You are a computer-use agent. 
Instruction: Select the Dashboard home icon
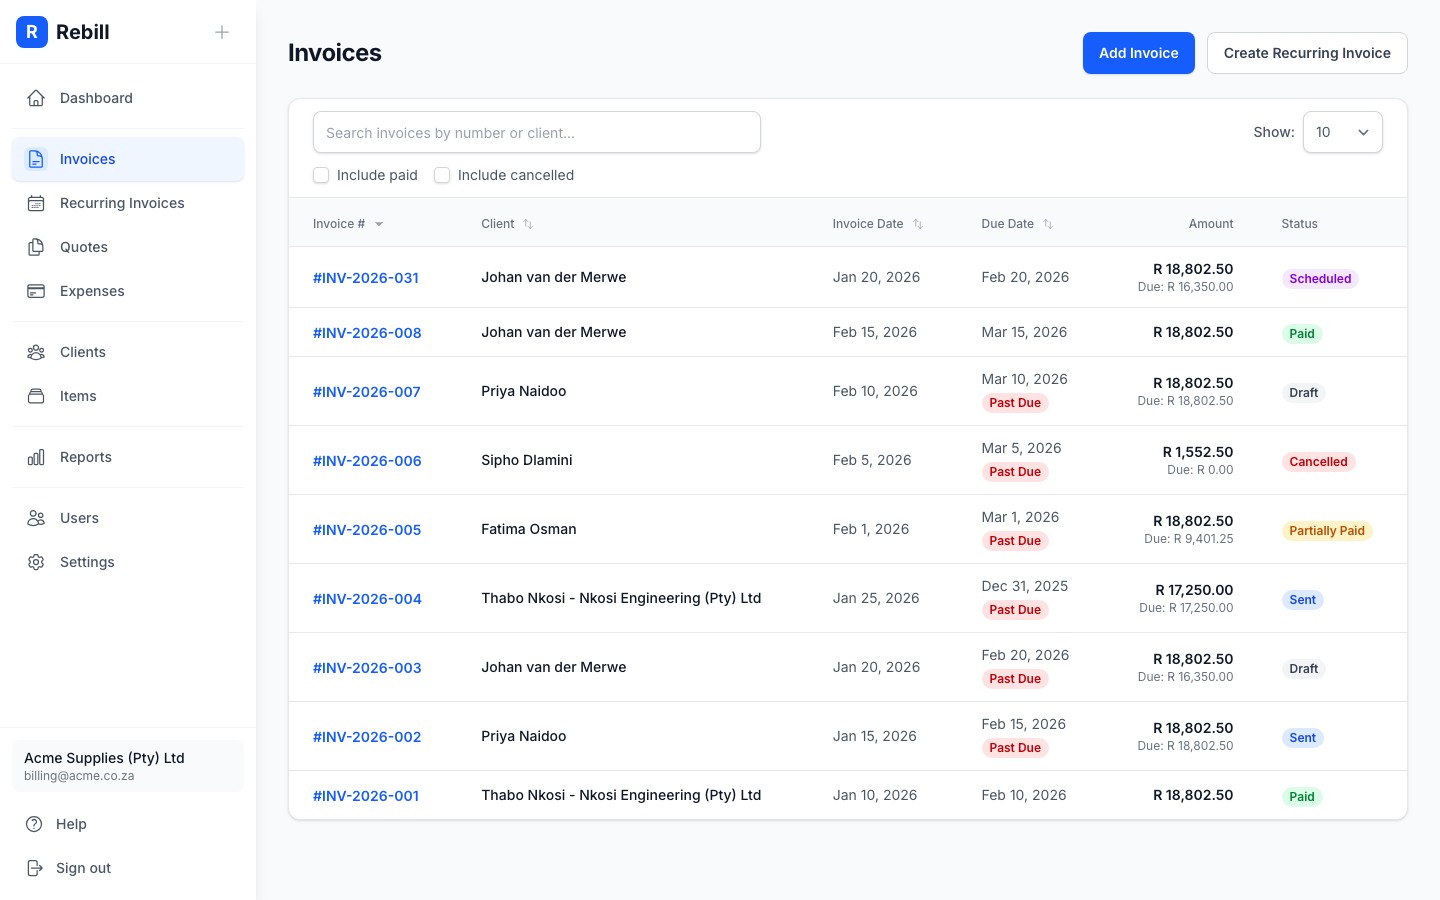[x=36, y=98]
